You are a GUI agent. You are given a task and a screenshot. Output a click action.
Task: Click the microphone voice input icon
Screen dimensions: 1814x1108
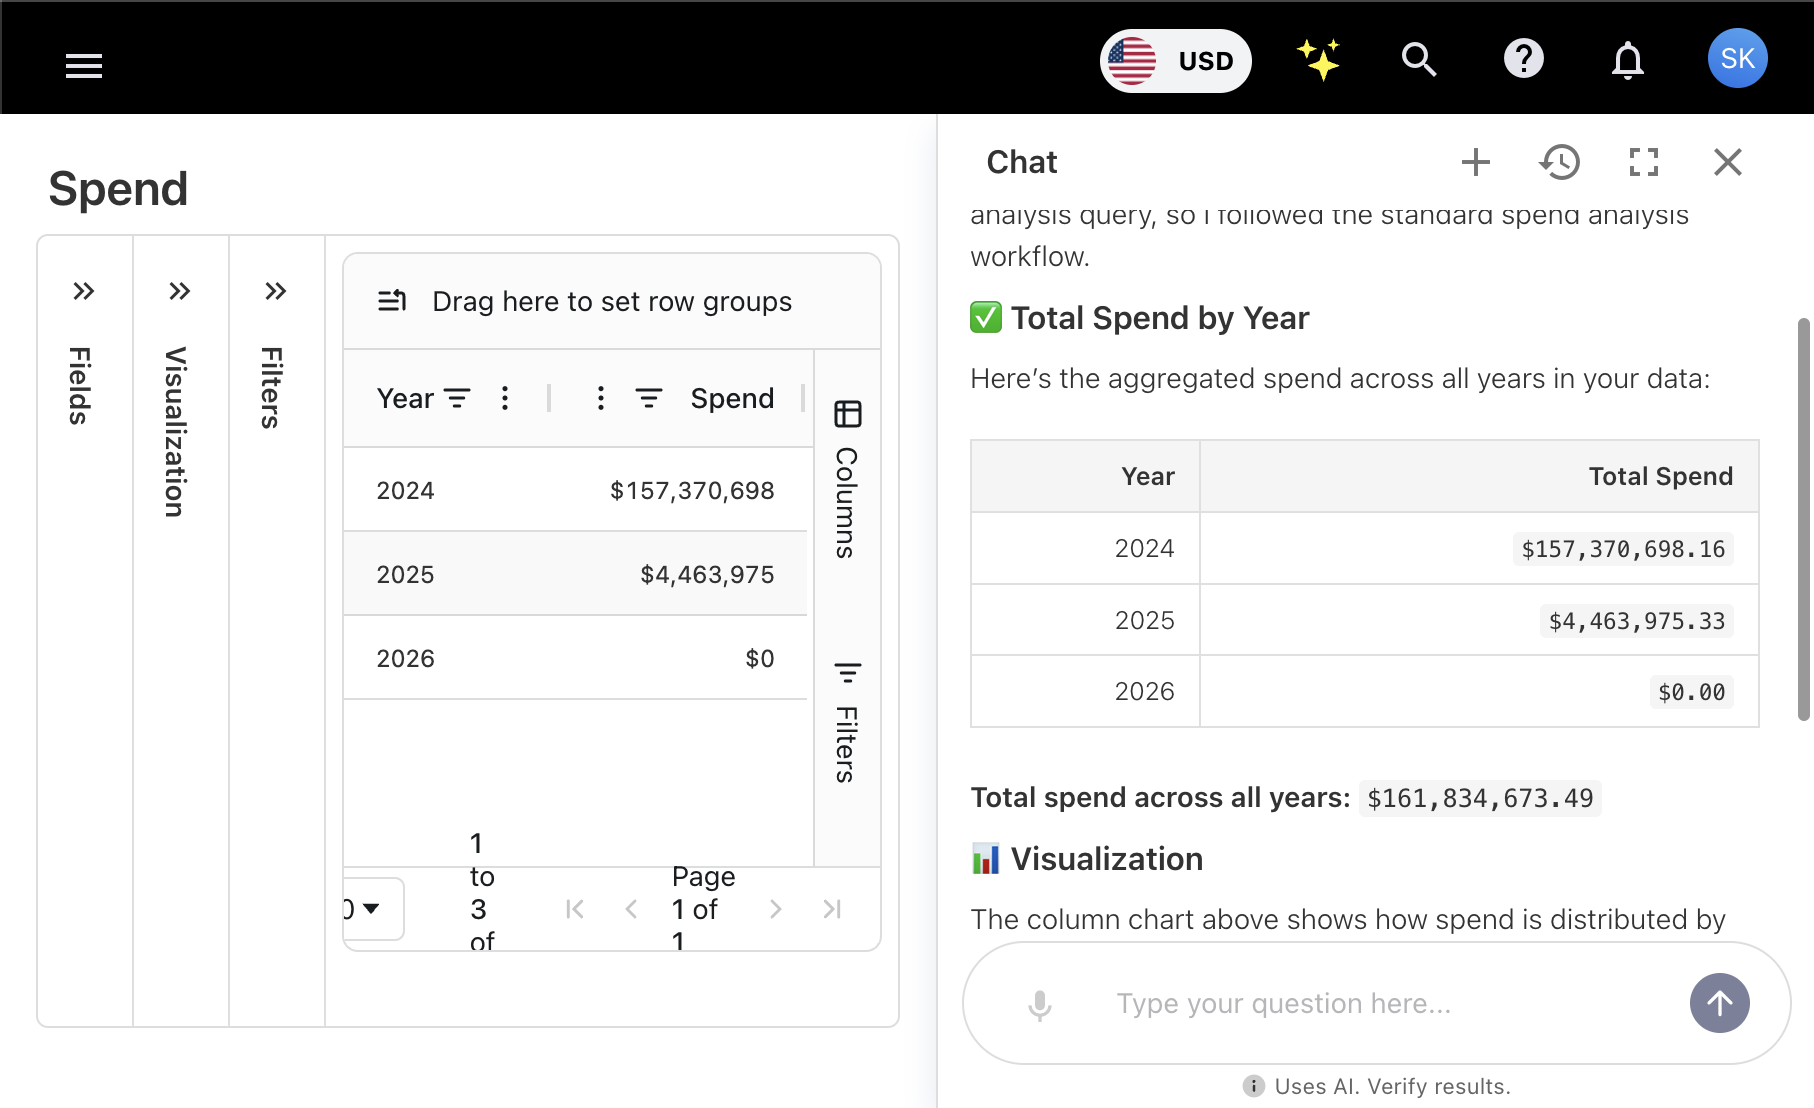(x=1040, y=1004)
